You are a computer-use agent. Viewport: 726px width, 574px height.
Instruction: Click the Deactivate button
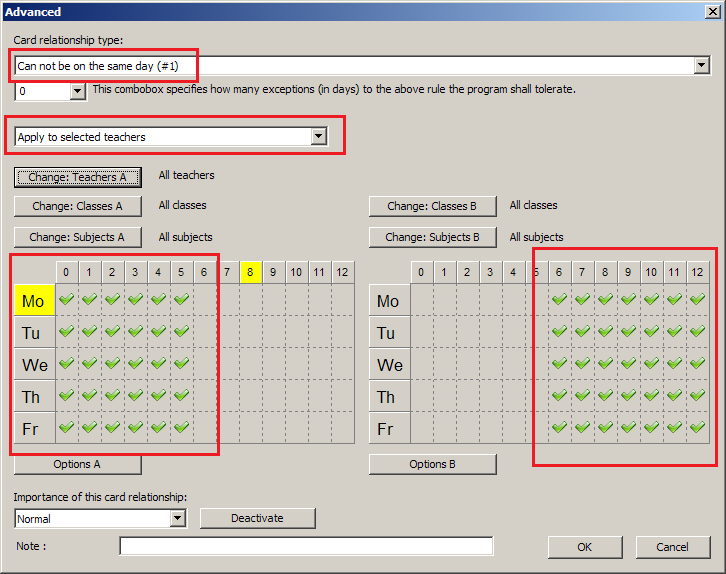(257, 518)
